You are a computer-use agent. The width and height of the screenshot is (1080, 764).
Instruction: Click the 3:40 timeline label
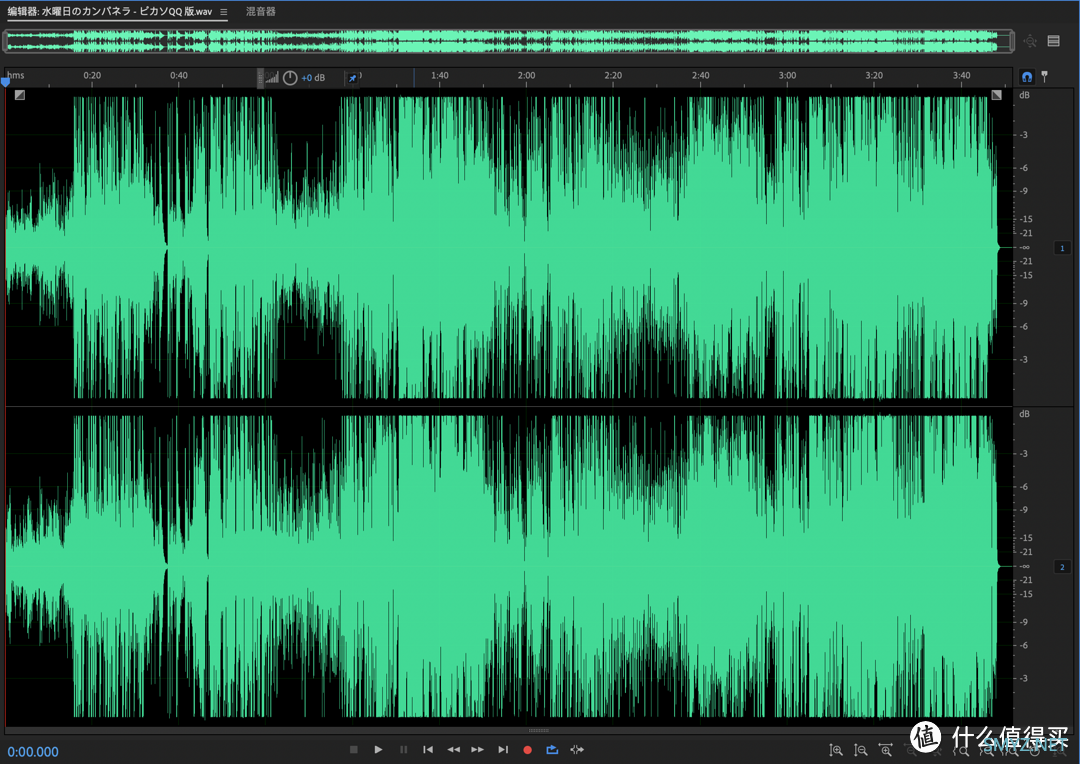click(x=962, y=75)
